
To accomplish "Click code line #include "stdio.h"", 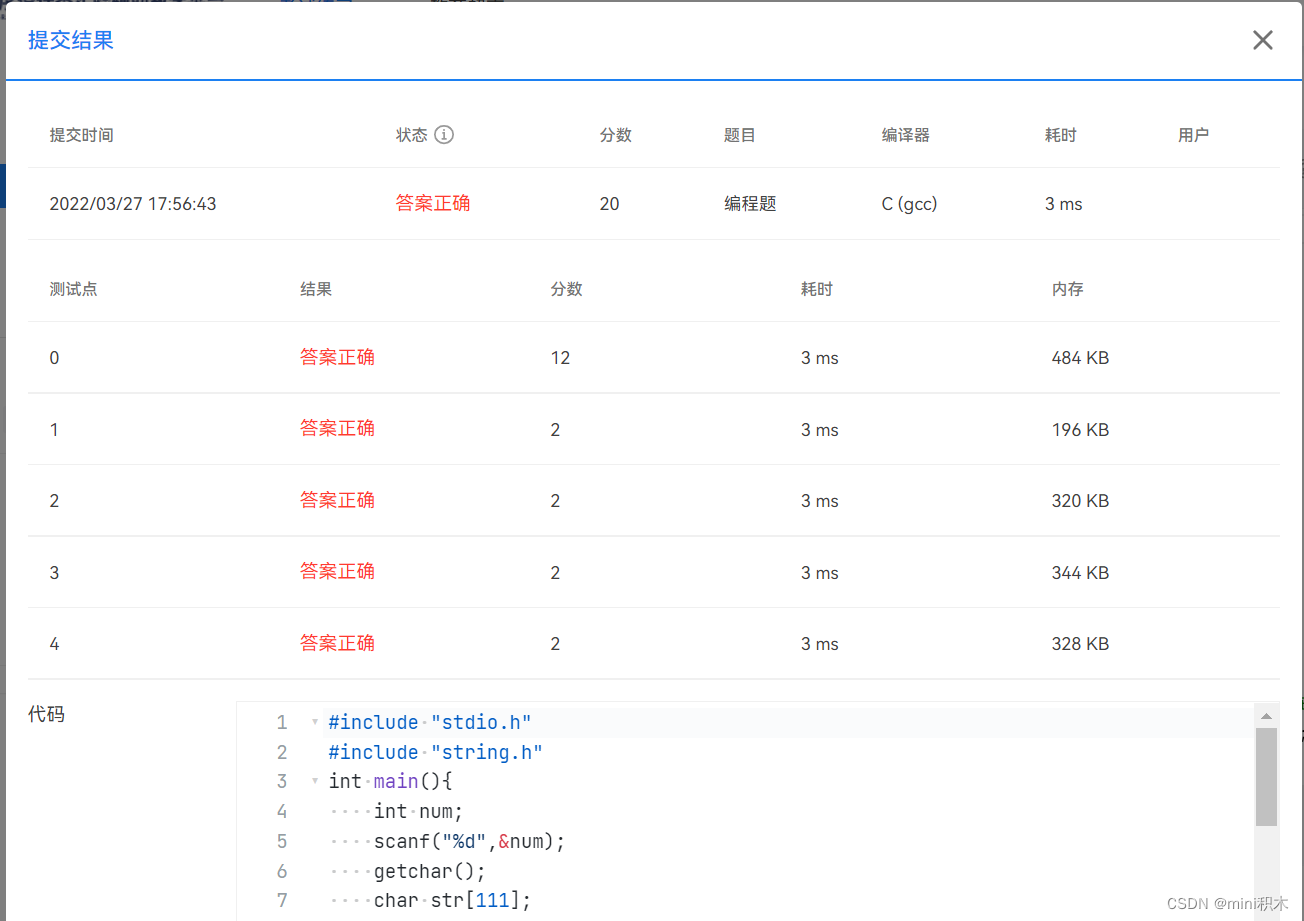I will pyautogui.click(x=430, y=722).
